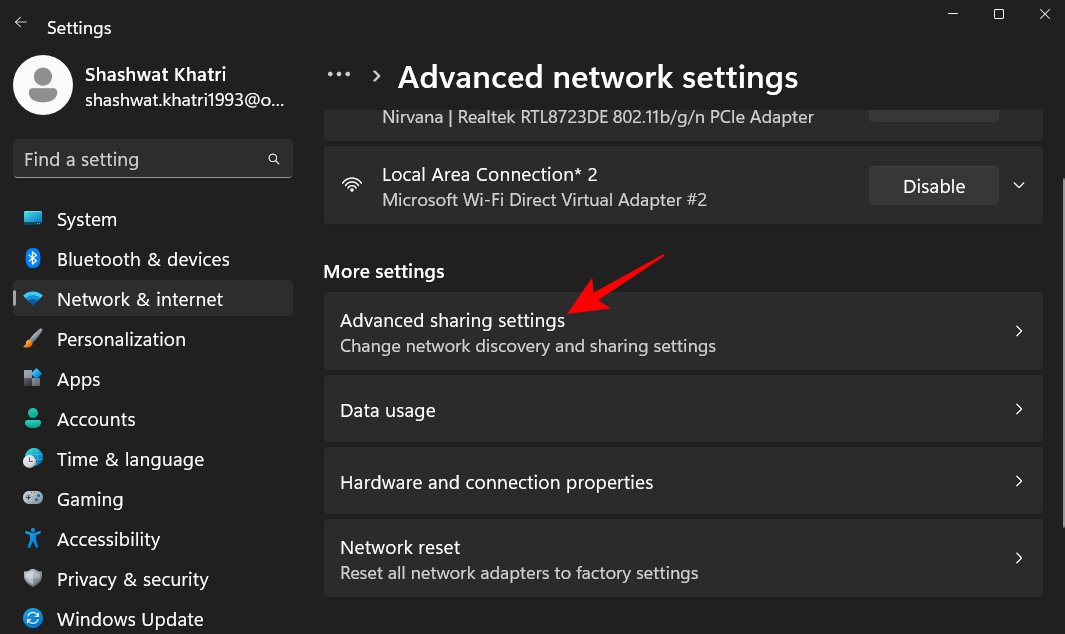
Task: Expand the Local Area Connection* 2 adapter details
Action: pyautogui.click(x=1018, y=185)
